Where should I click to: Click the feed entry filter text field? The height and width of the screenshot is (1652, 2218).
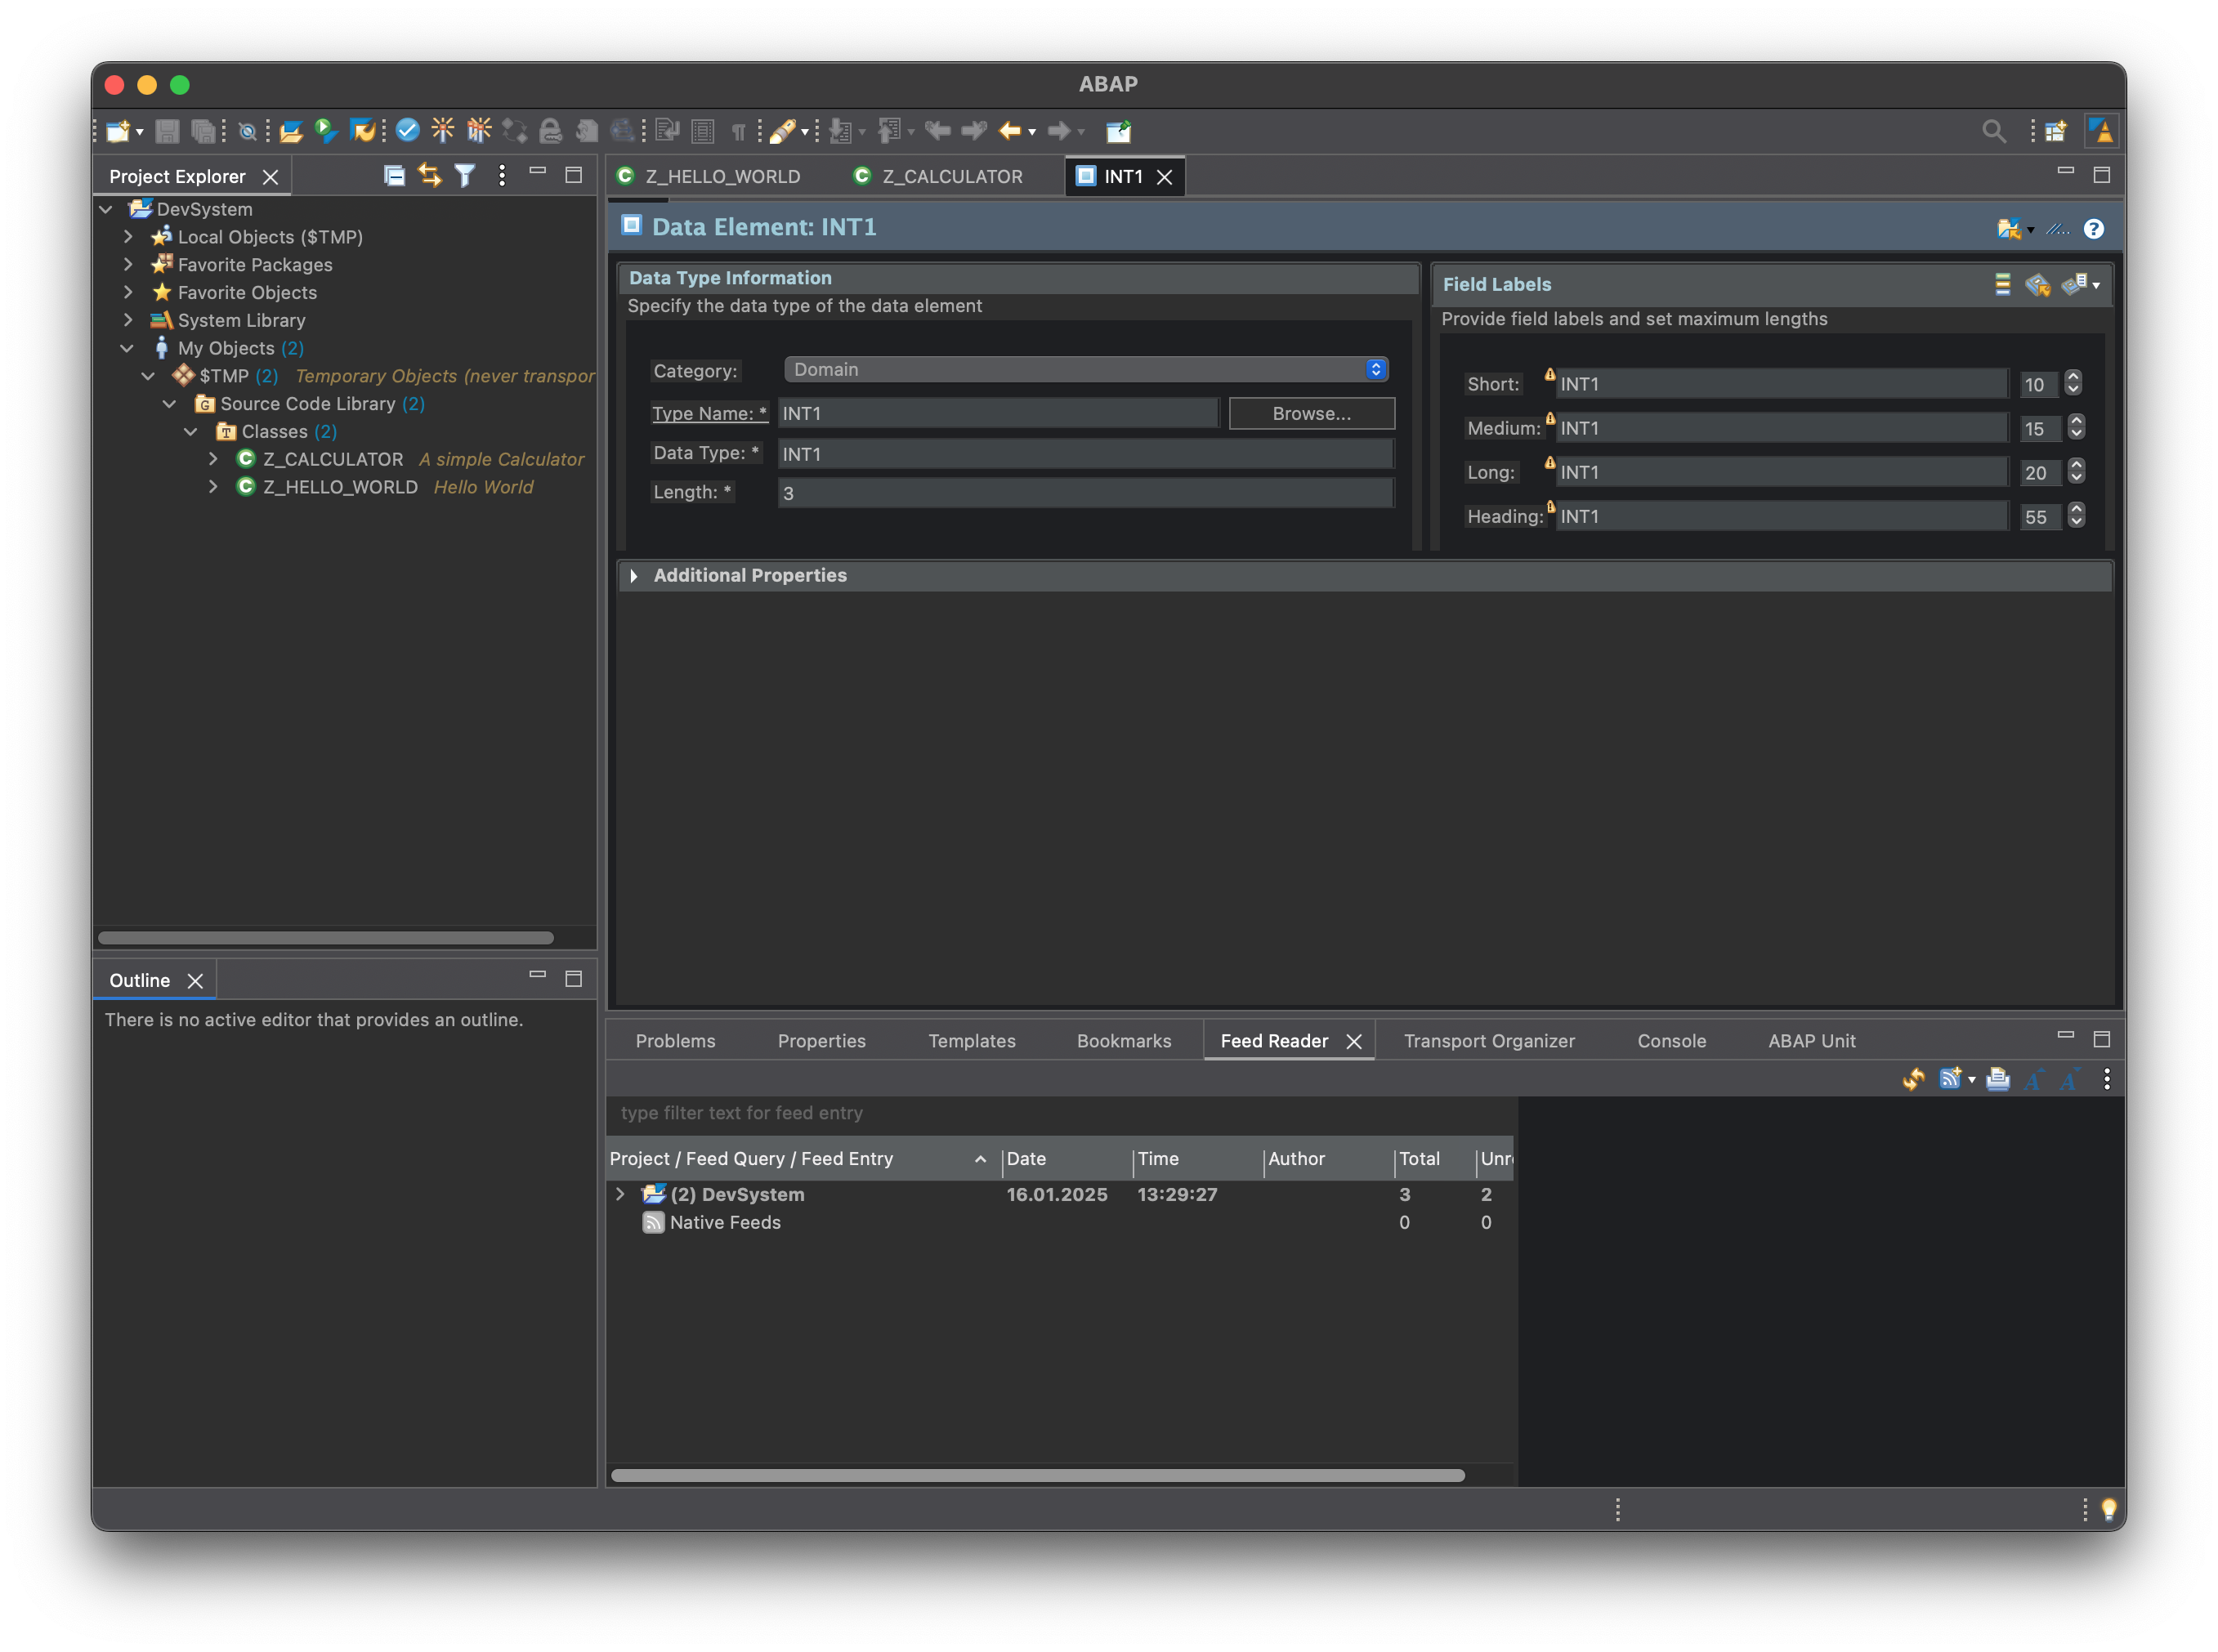[x=1062, y=1114]
